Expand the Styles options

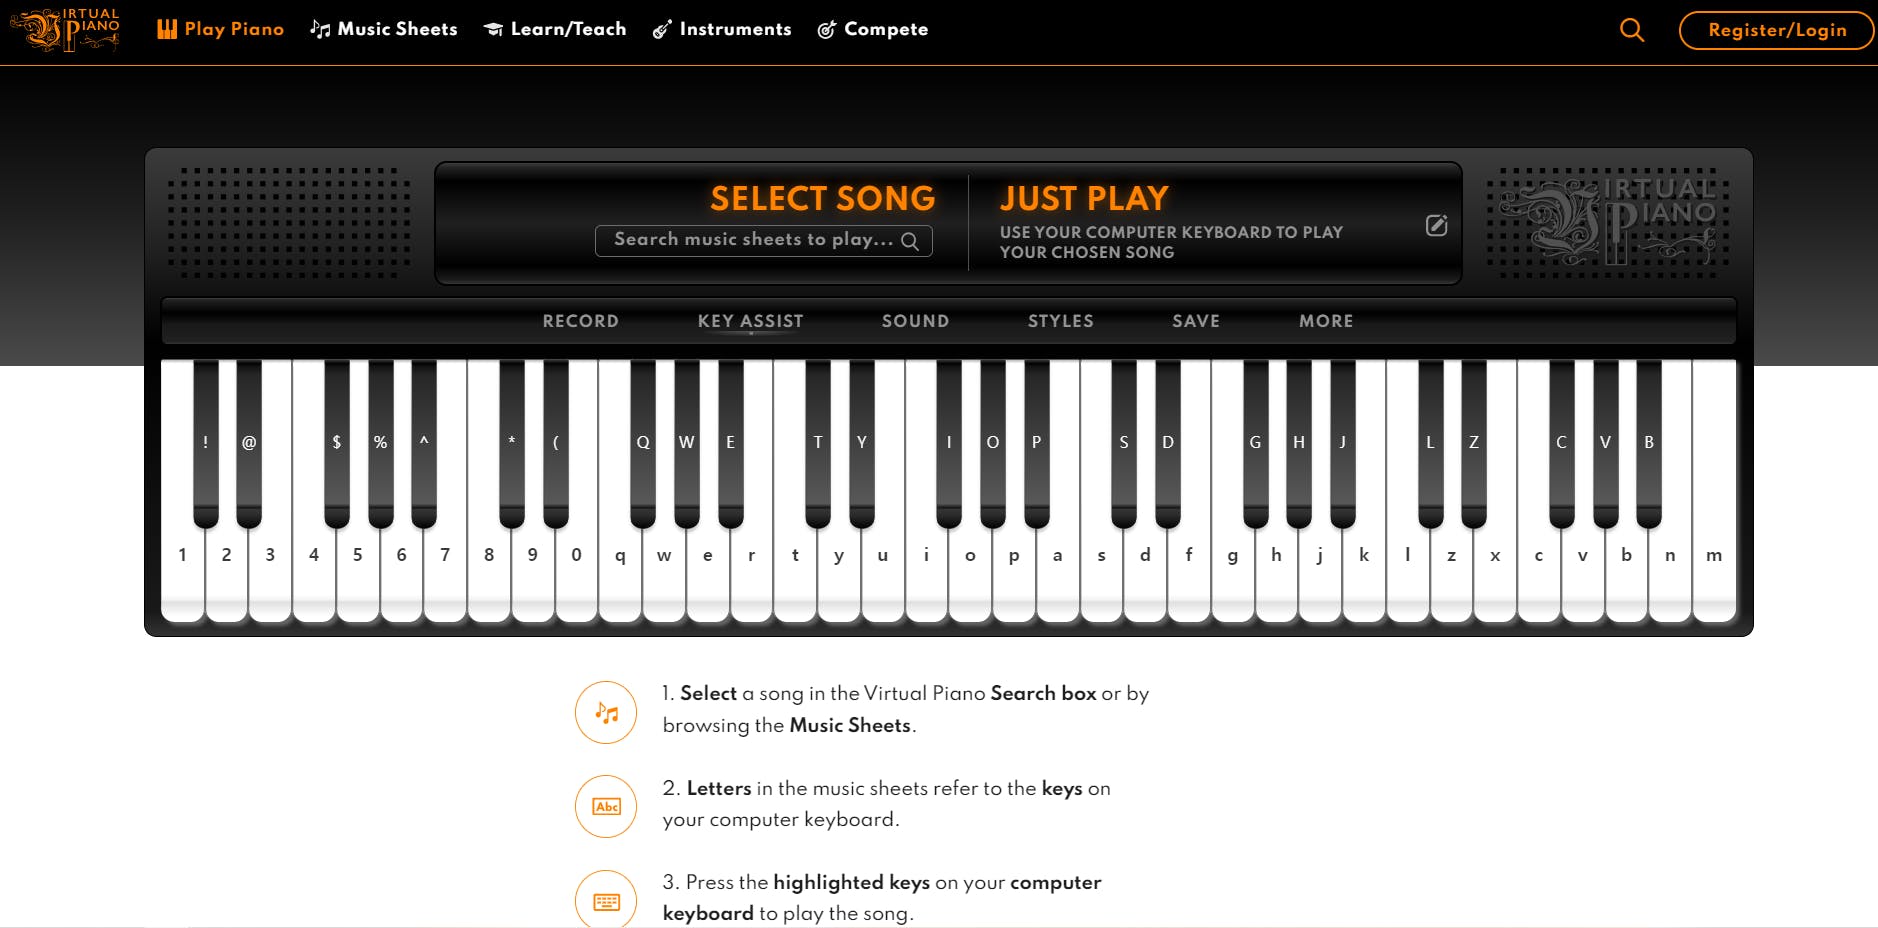(x=1060, y=321)
